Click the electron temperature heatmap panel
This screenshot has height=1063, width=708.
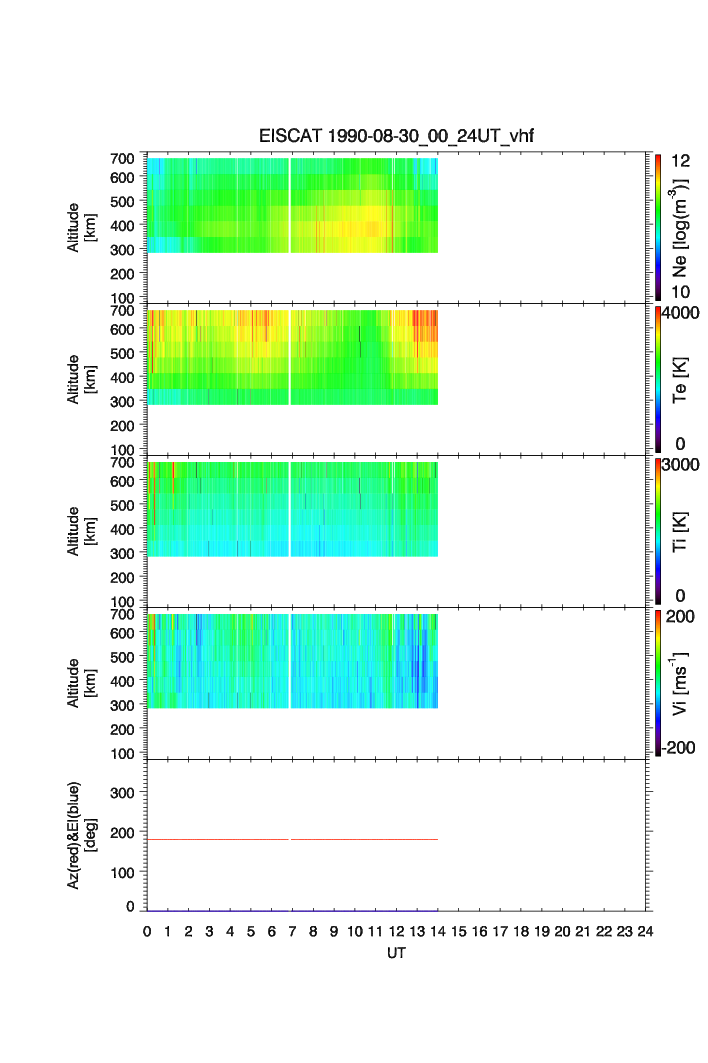(292, 357)
